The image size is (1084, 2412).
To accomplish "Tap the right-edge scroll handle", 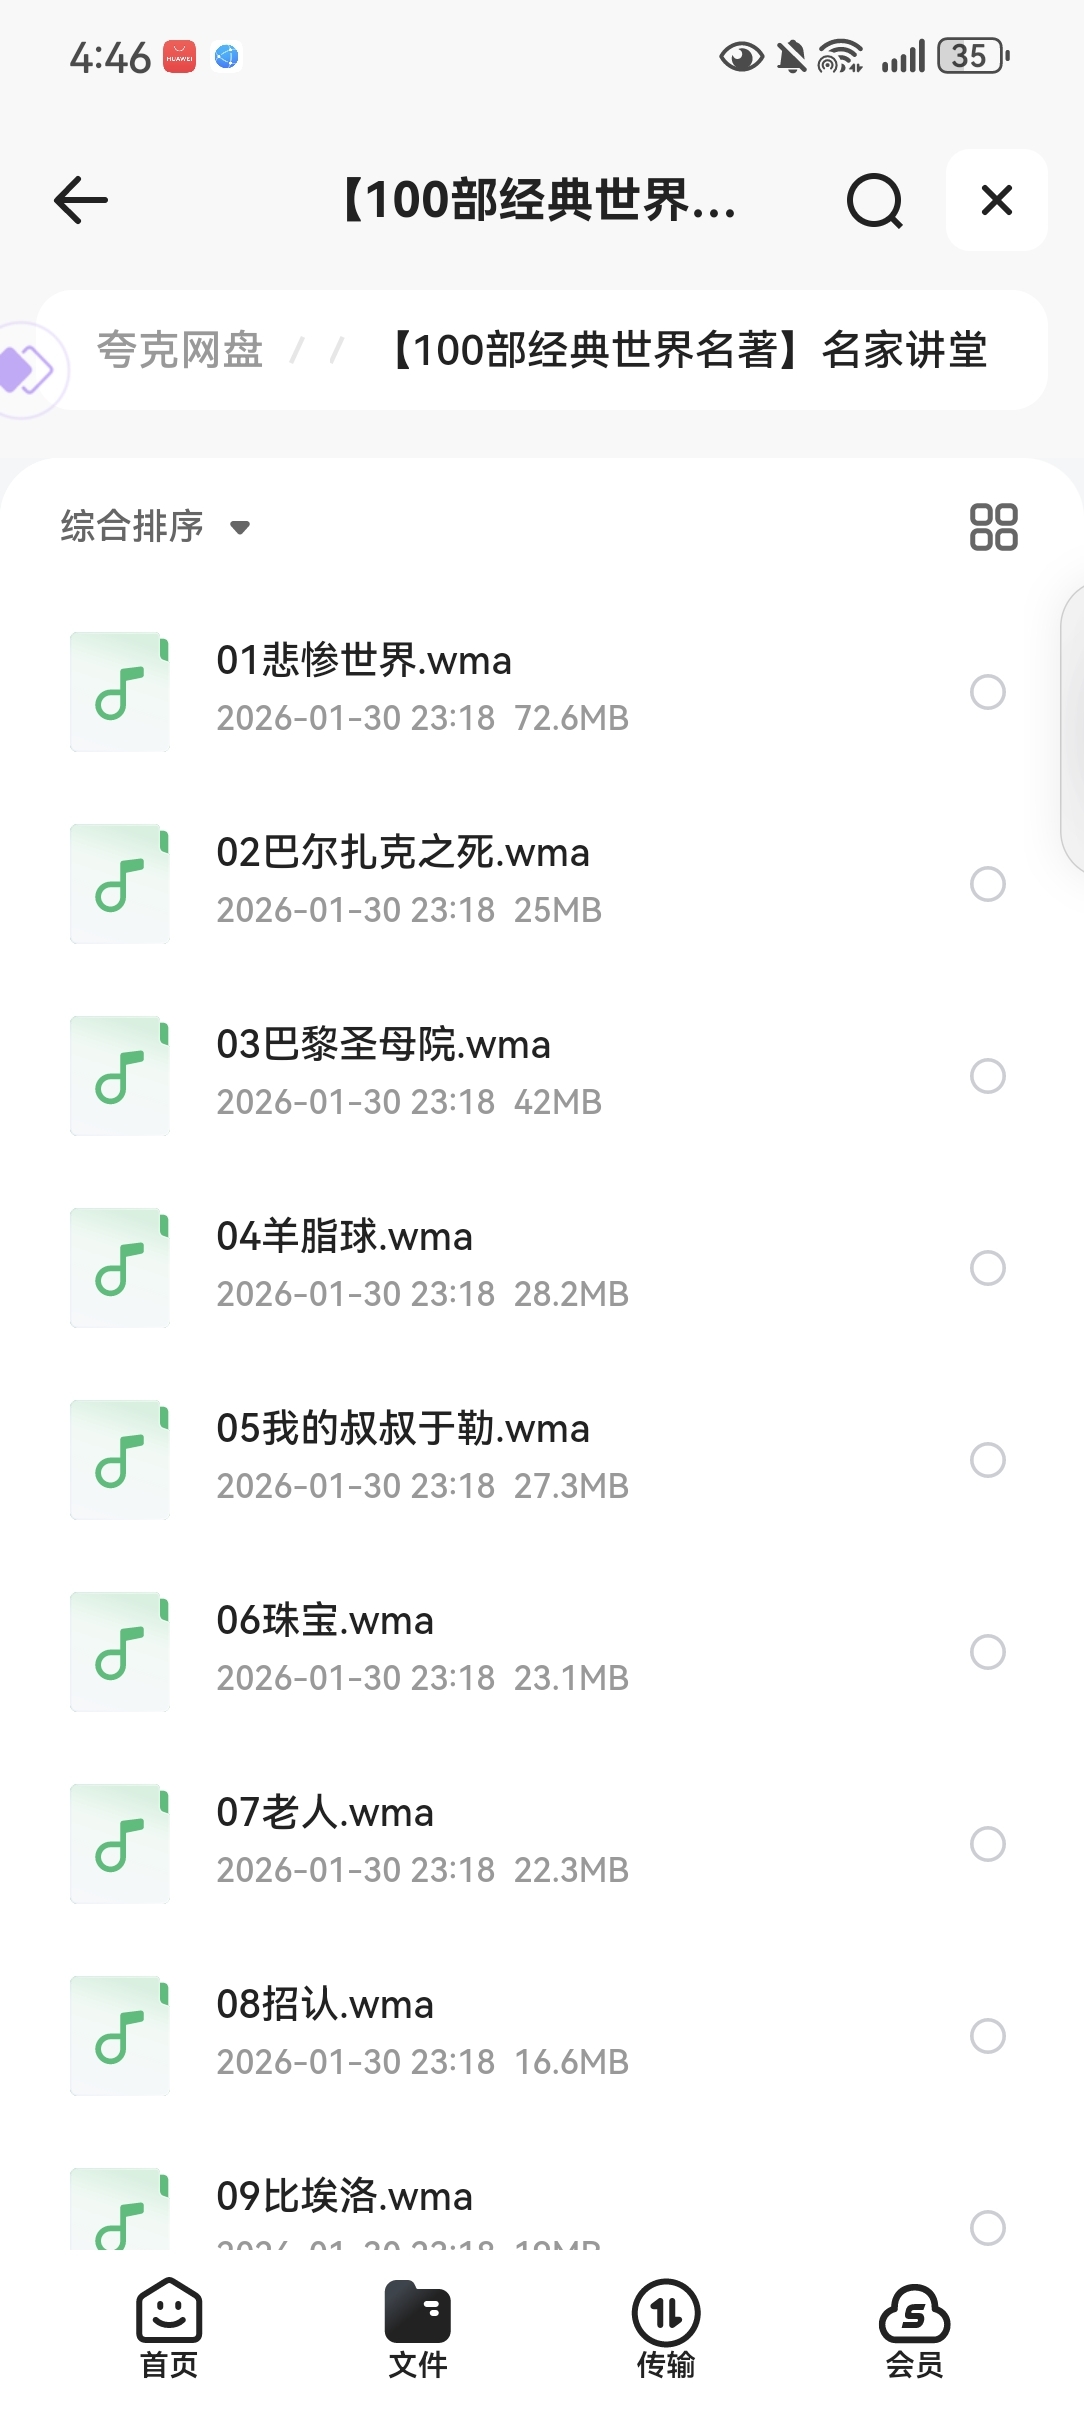I will (x=1072, y=730).
